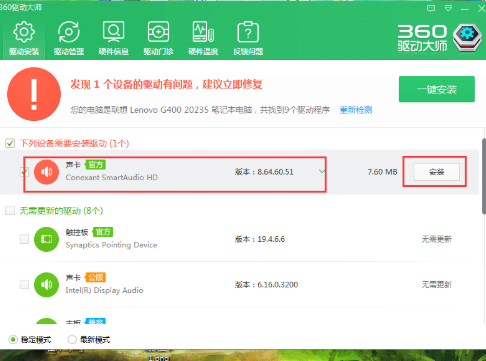Switch to 驱动管理 tab
This screenshot has width=486, height=361.
(69, 38)
